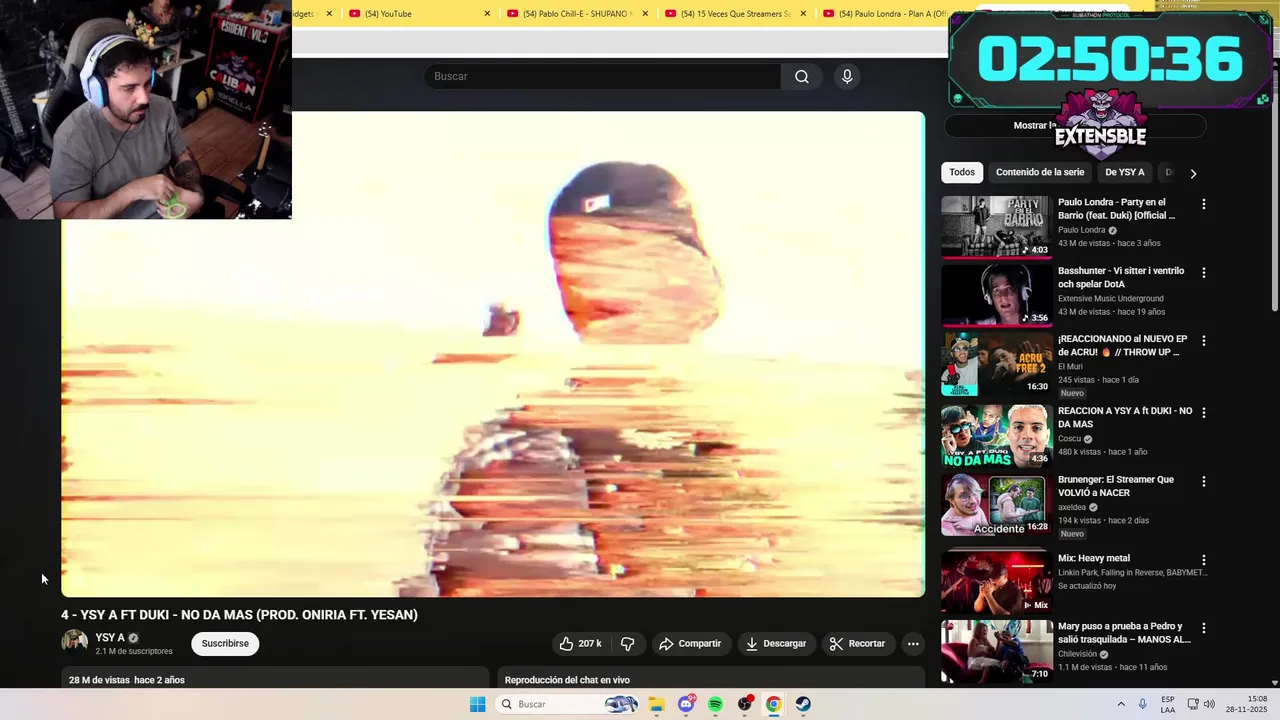Open Coscu channel under REACCION video

[1069, 439]
